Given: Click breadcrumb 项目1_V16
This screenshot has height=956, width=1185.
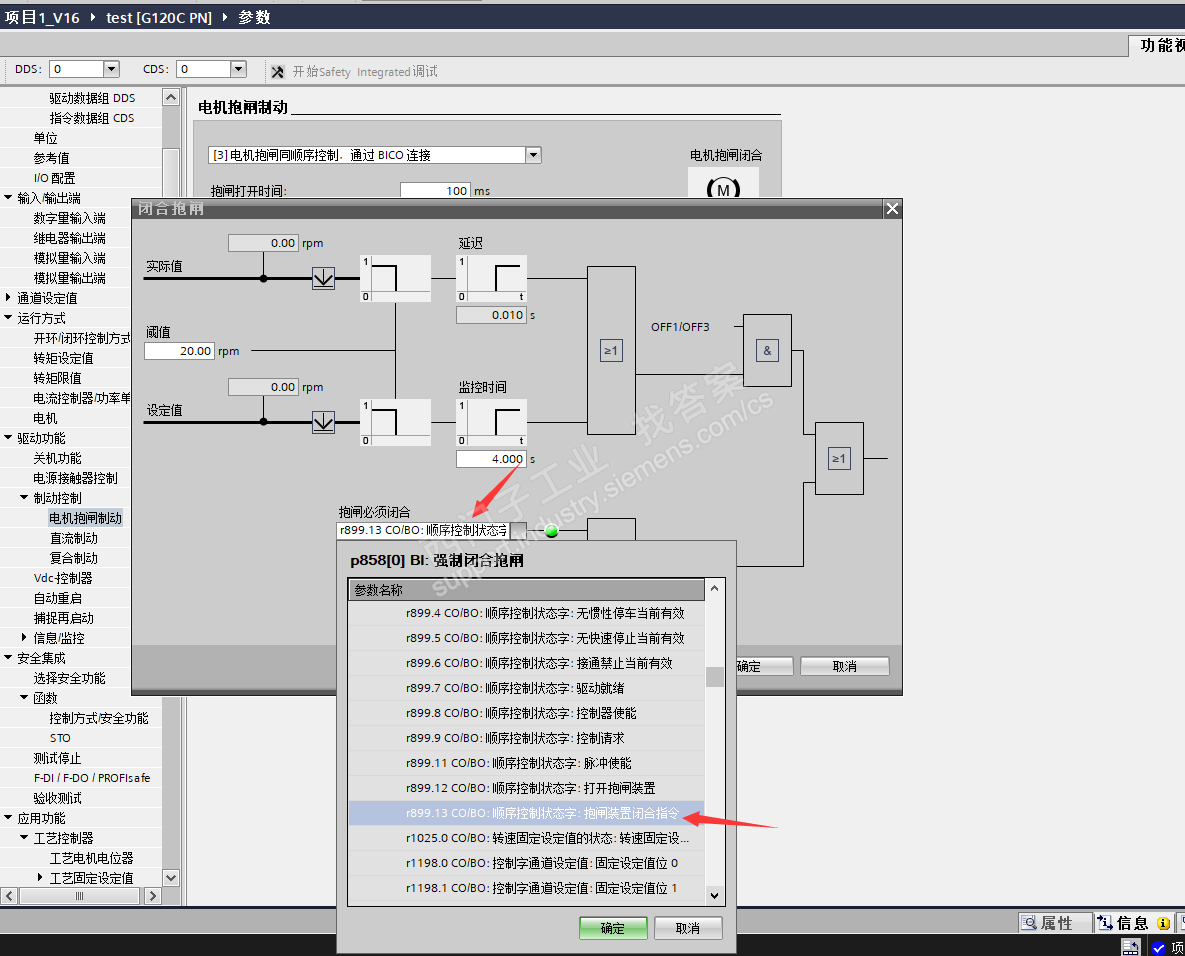Looking at the screenshot, I should point(42,17).
